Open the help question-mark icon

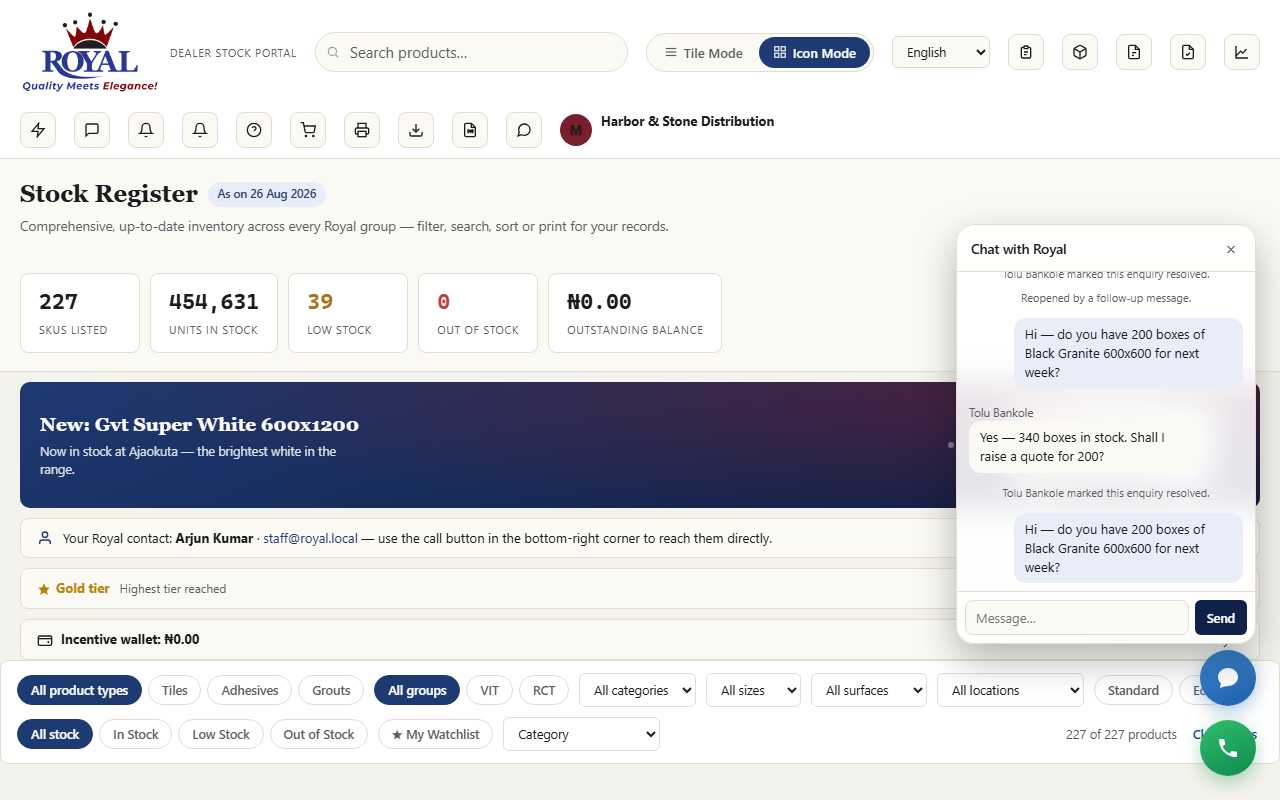254,130
